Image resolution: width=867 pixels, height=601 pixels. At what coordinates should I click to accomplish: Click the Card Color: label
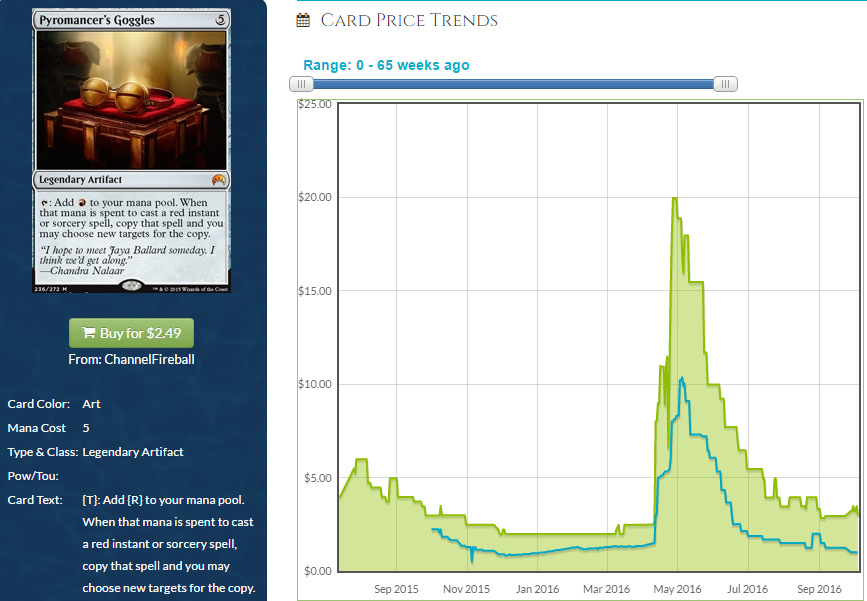(39, 404)
